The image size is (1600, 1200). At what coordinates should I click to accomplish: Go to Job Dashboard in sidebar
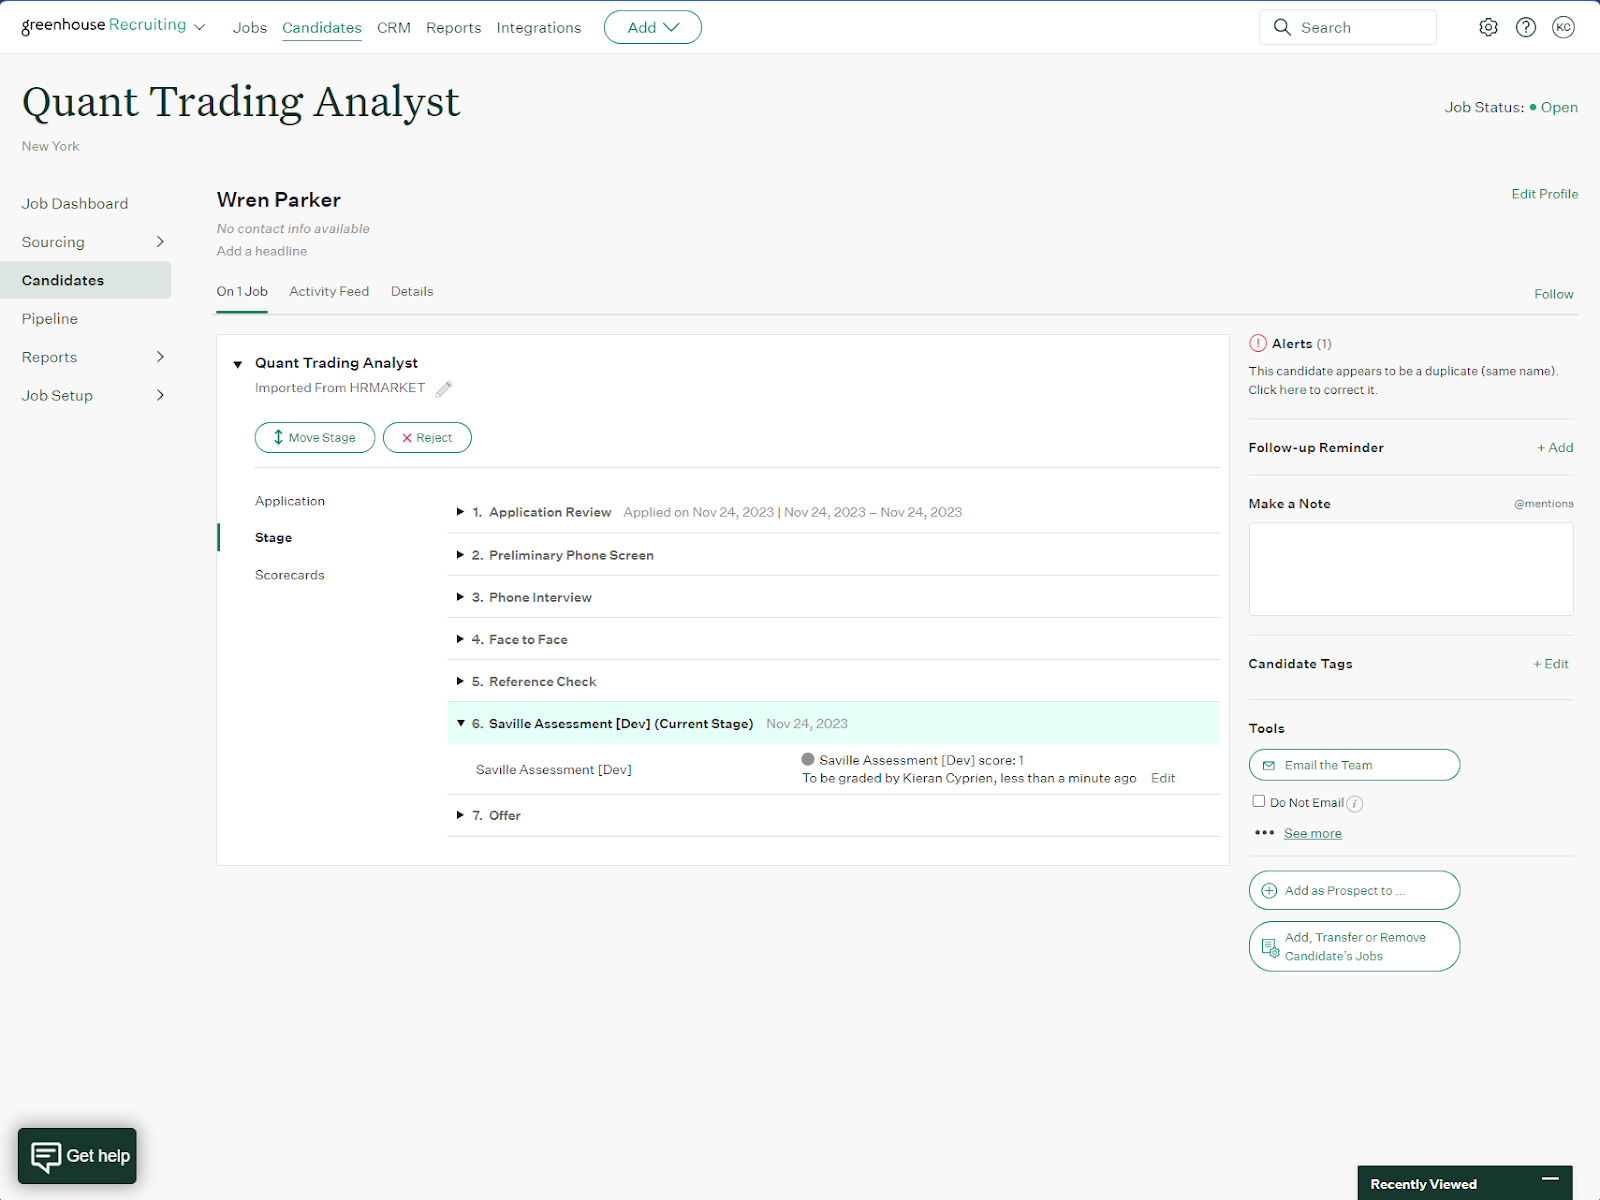tap(75, 203)
